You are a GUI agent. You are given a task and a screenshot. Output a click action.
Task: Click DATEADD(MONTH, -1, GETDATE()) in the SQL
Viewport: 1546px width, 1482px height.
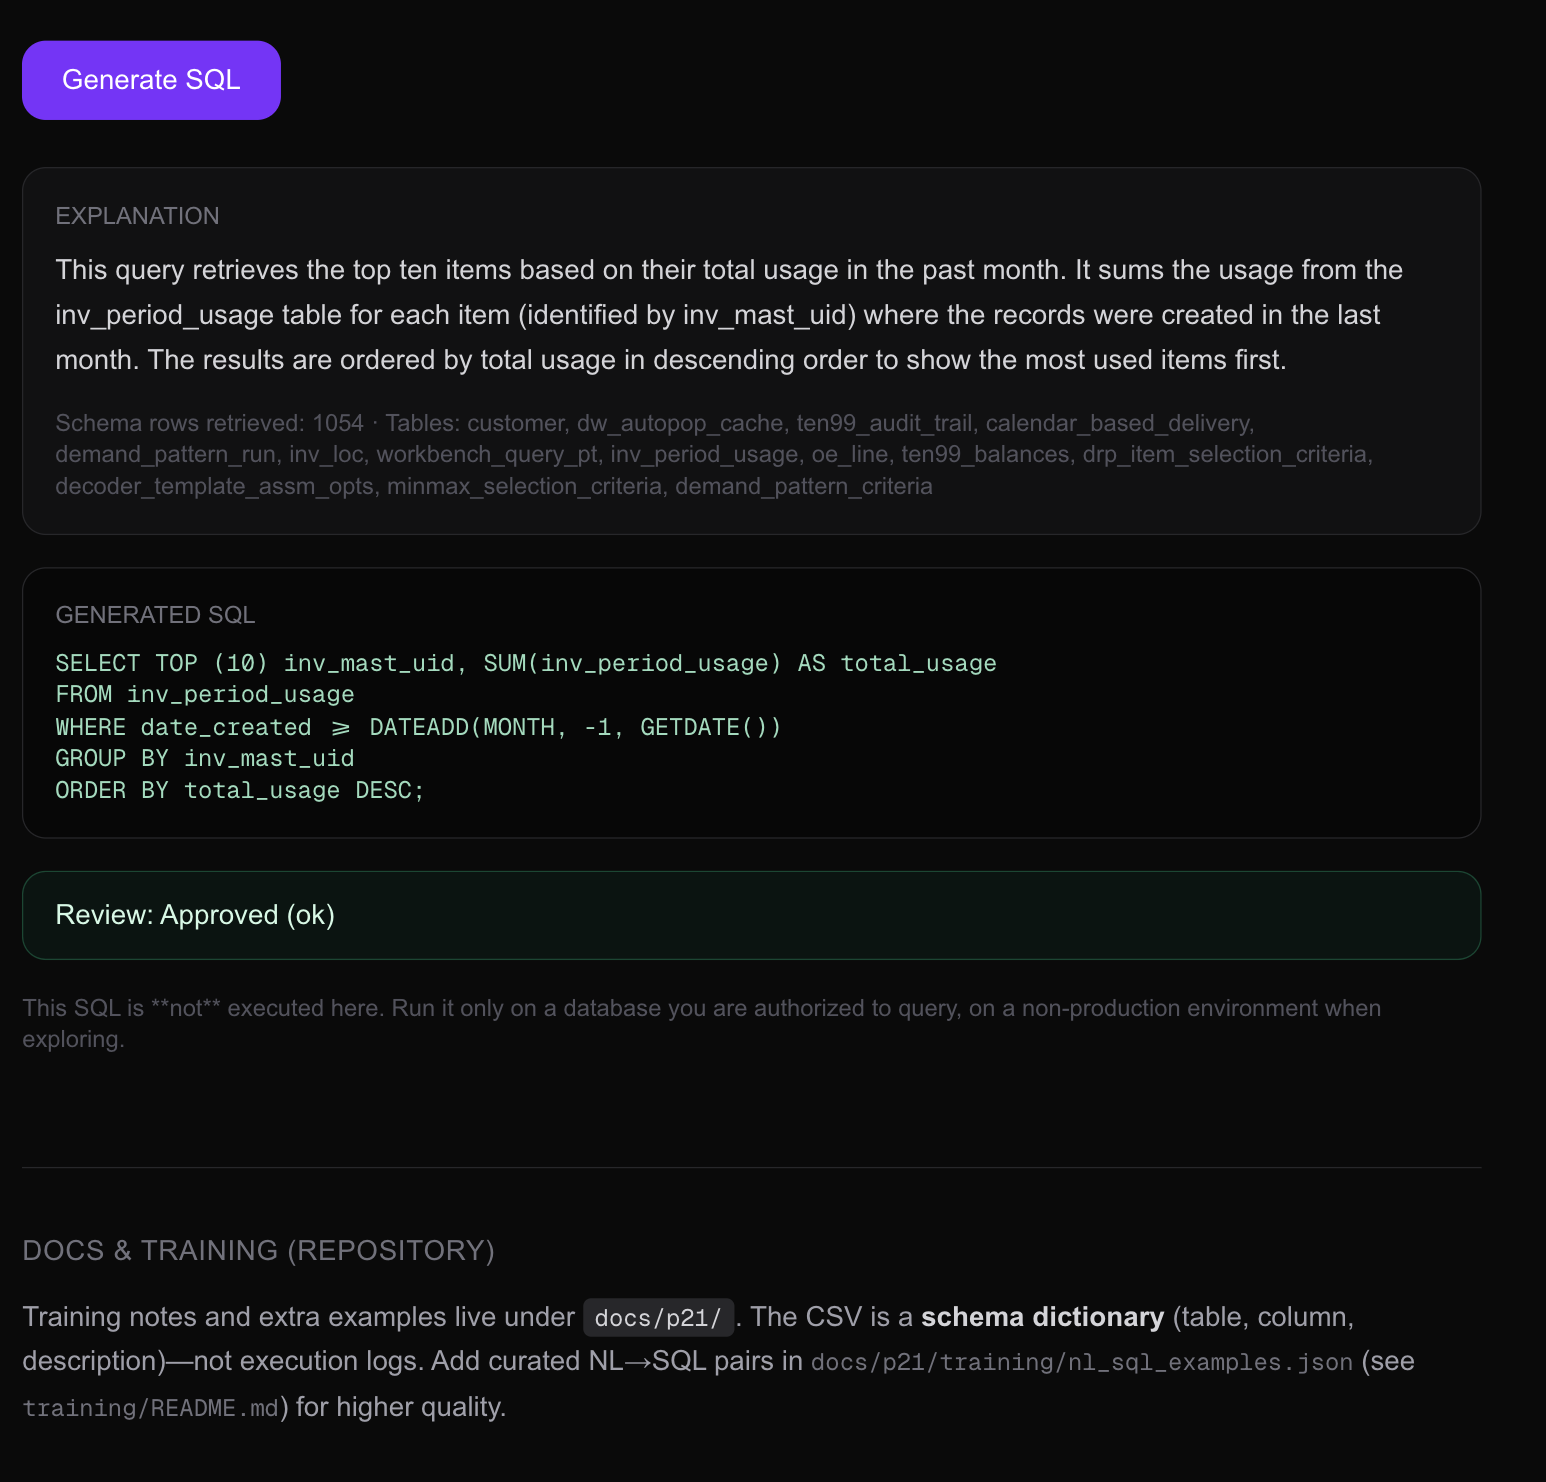[x=575, y=727]
